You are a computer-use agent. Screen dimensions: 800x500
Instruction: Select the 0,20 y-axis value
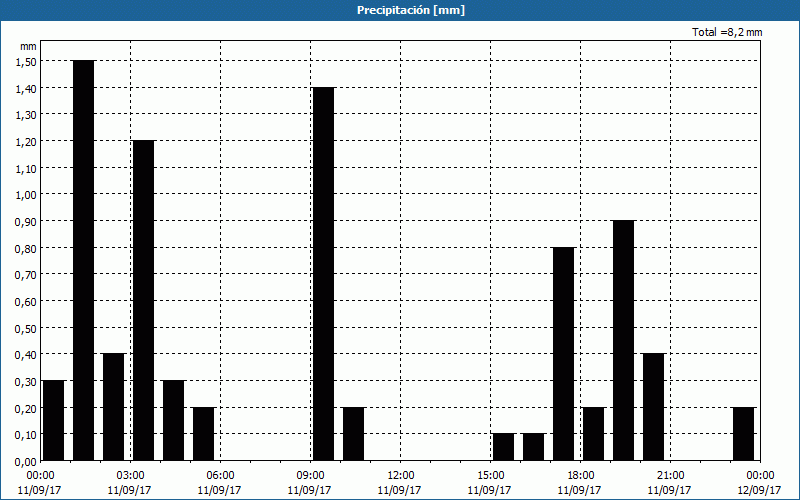coord(26,408)
